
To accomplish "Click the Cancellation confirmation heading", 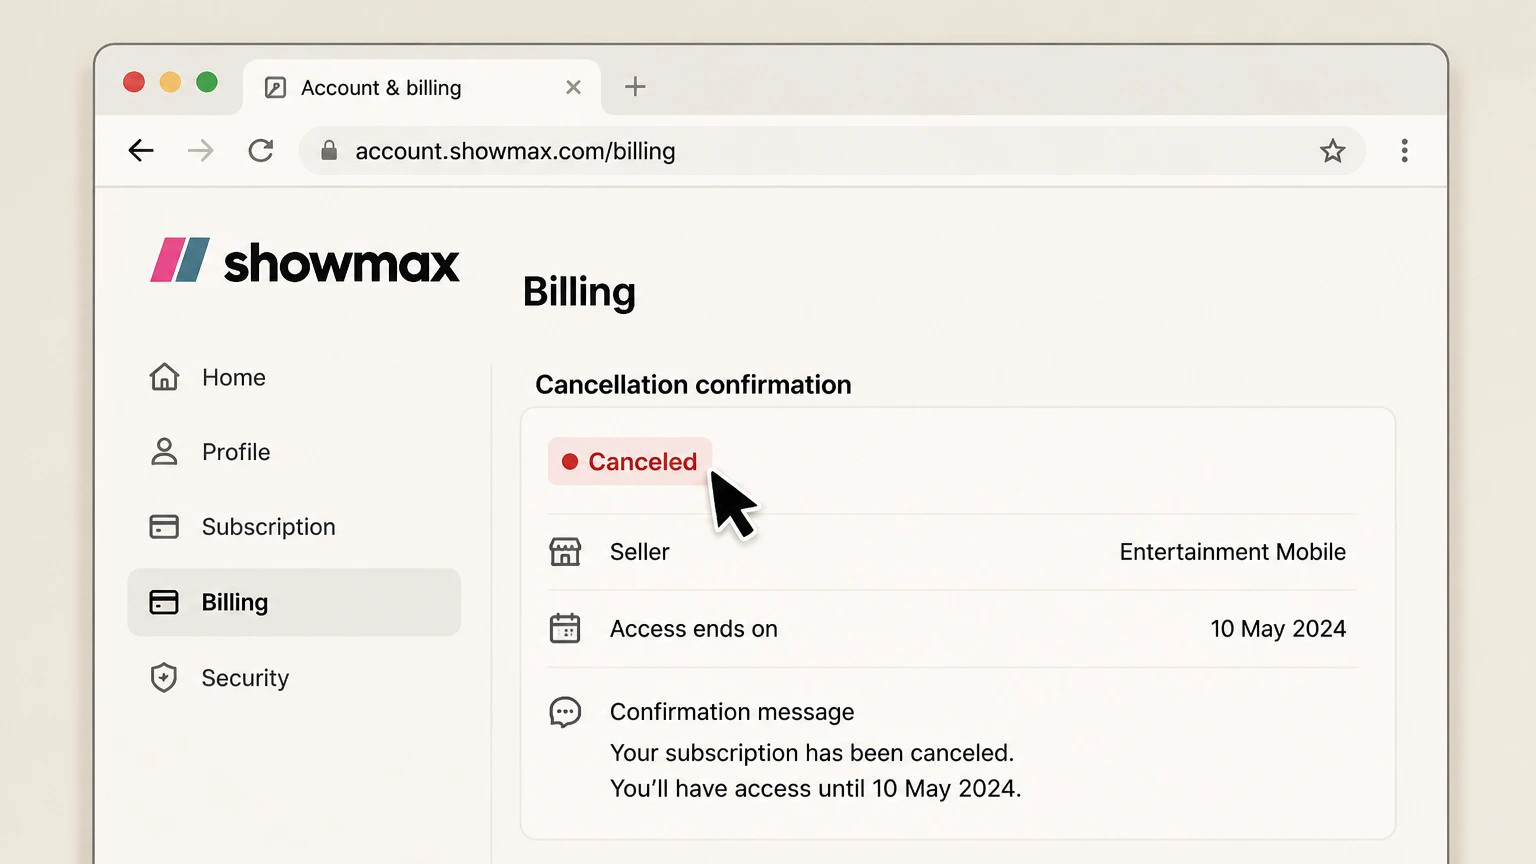I will (693, 385).
